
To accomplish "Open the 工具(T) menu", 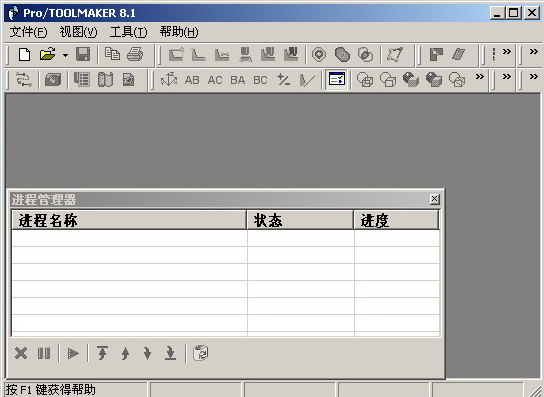I will coord(128,32).
